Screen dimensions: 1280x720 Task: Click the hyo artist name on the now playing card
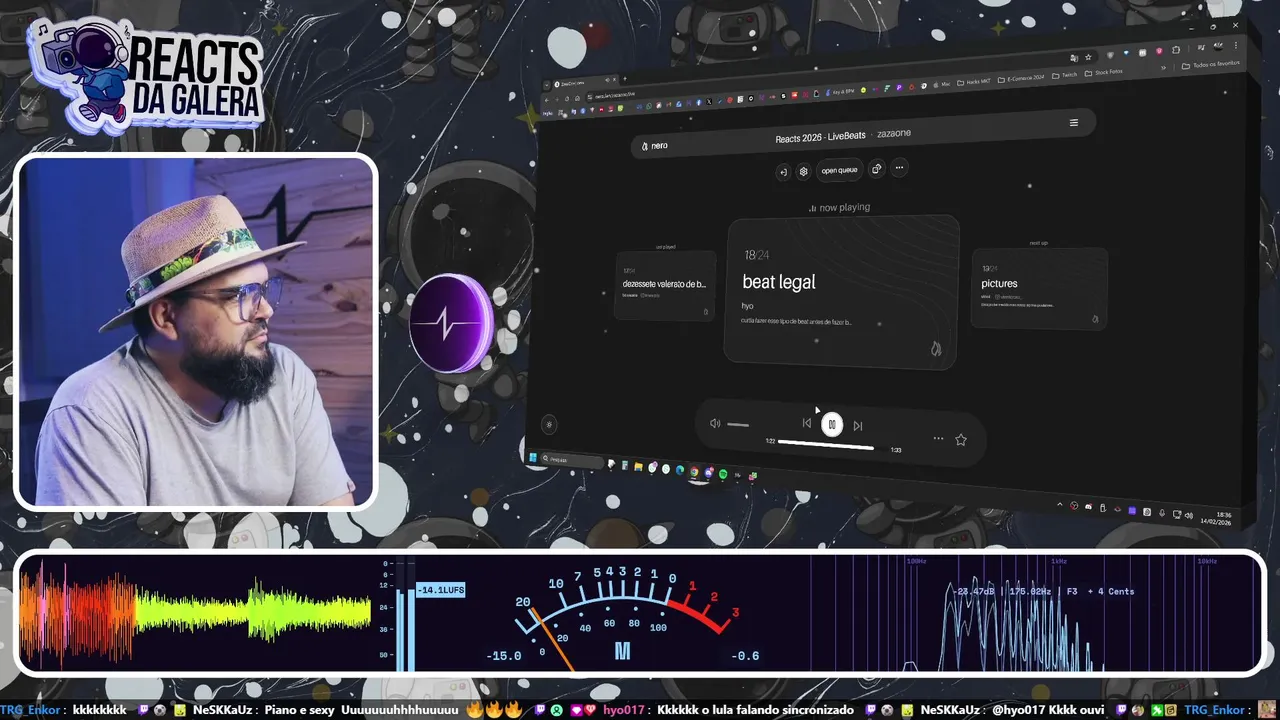click(x=748, y=305)
